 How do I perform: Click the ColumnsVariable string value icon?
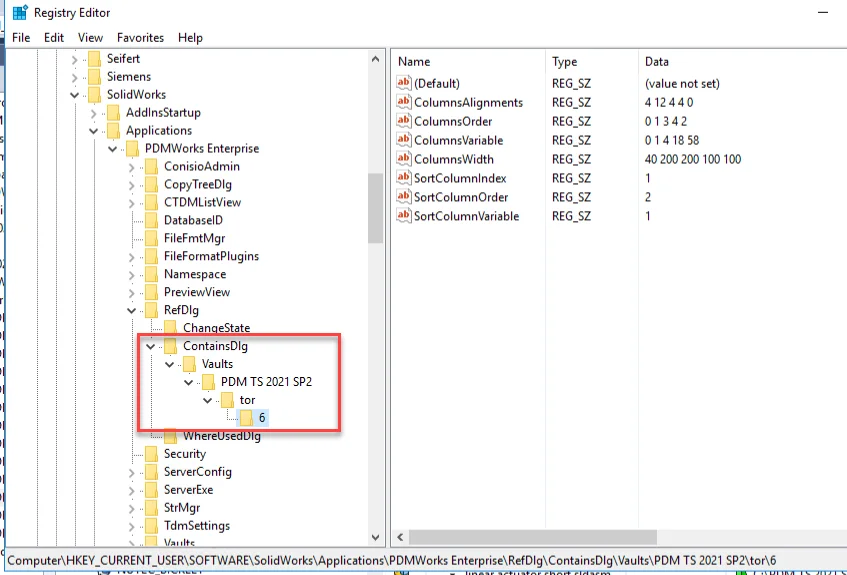(x=404, y=139)
